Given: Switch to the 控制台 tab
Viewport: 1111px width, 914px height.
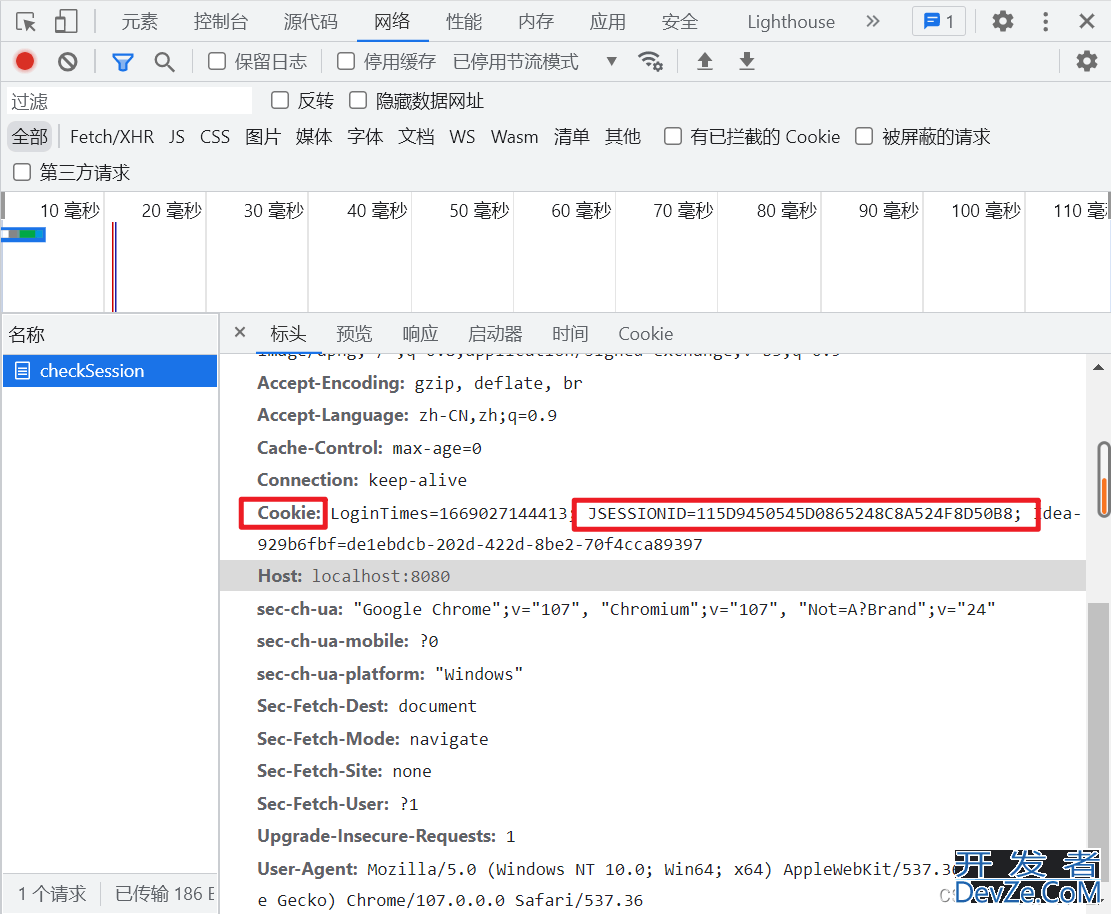Looking at the screenshot, I should [x=220, y=22].
